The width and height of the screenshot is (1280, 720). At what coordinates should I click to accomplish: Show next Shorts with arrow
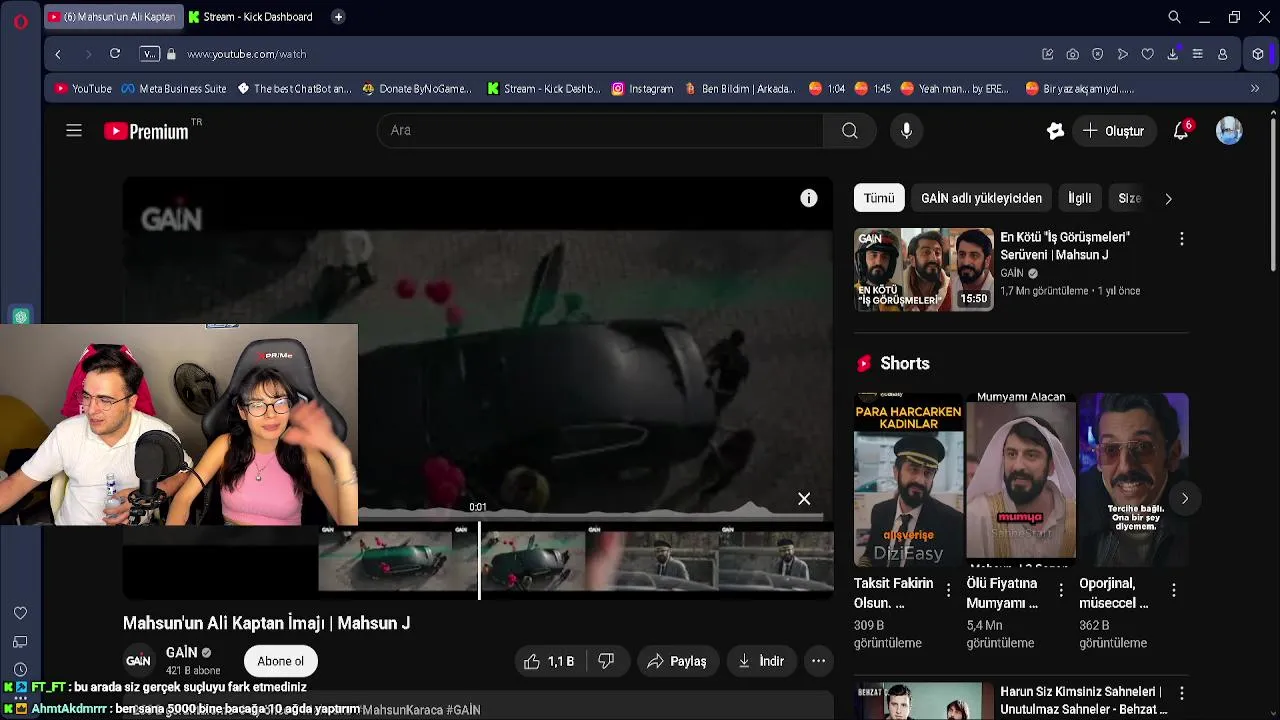1184,498
